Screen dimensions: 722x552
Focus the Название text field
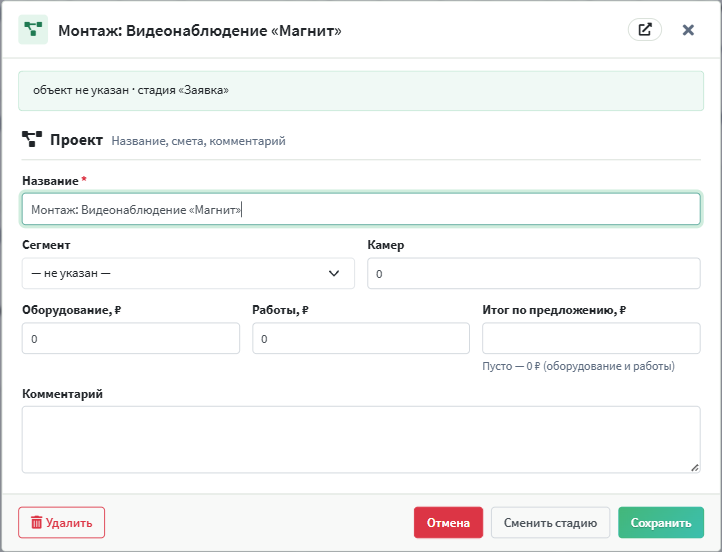tap(361, 209)
